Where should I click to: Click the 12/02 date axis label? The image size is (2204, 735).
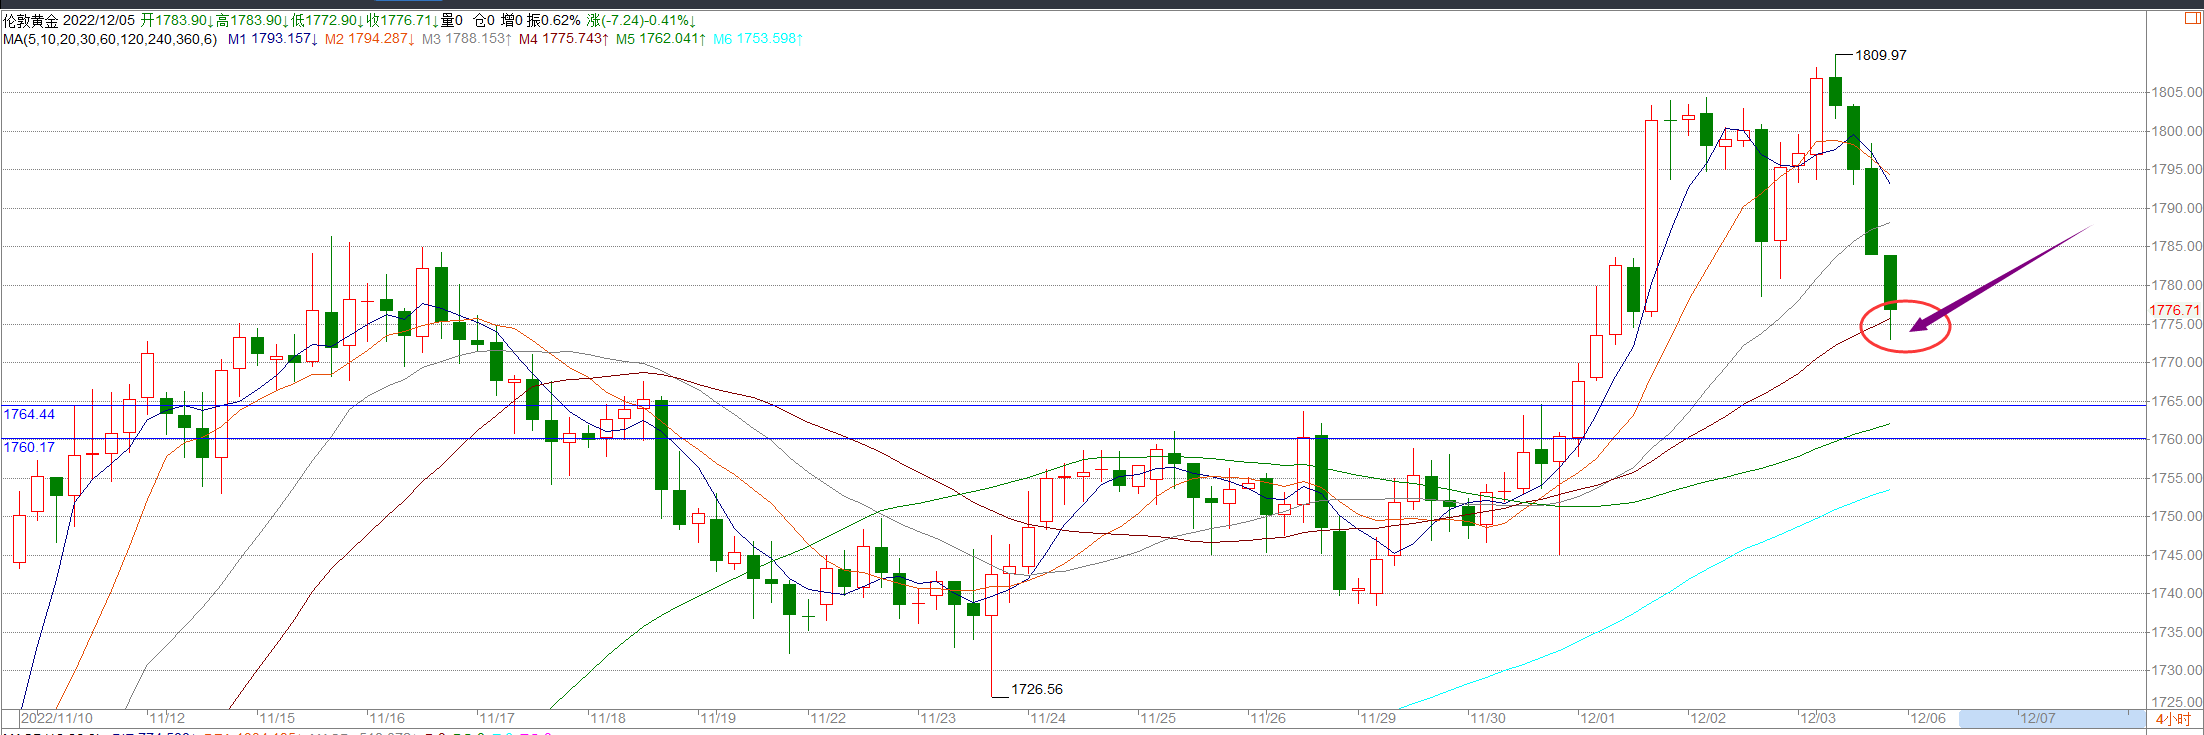[x=1708, y=718]
